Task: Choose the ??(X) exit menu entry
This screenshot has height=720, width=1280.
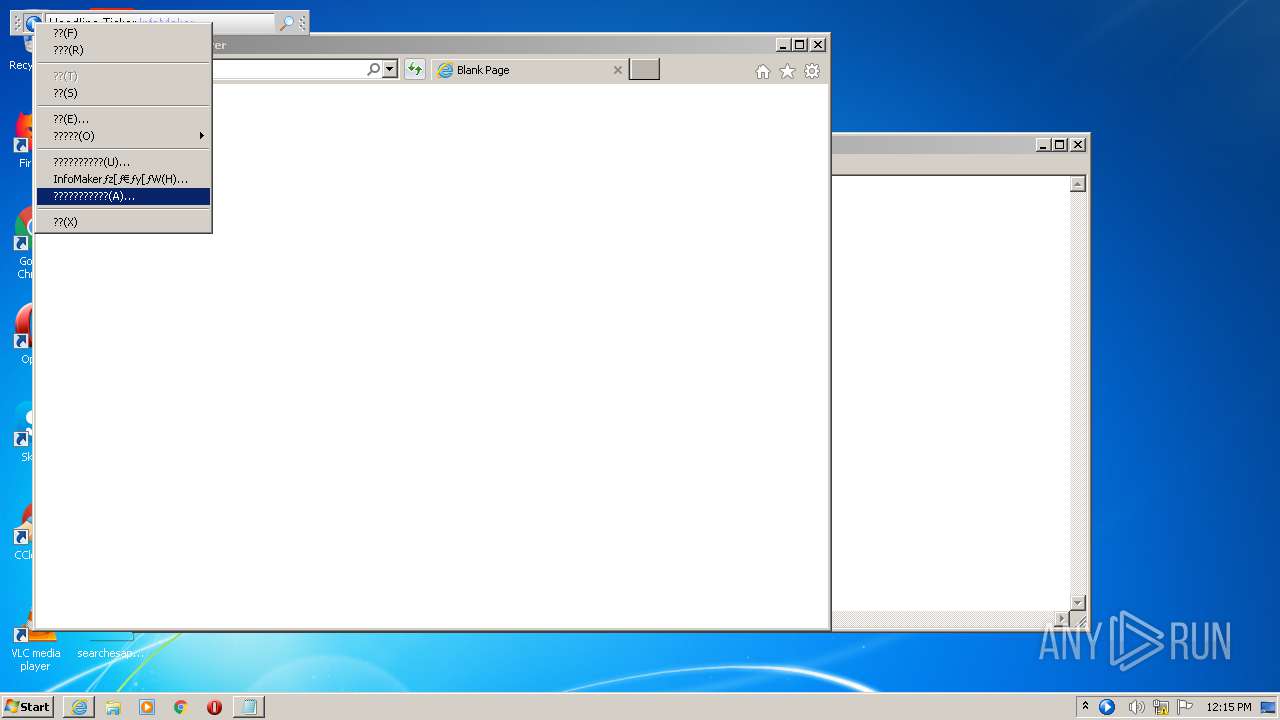Action: pyautogui.click(x=123, y=222)
